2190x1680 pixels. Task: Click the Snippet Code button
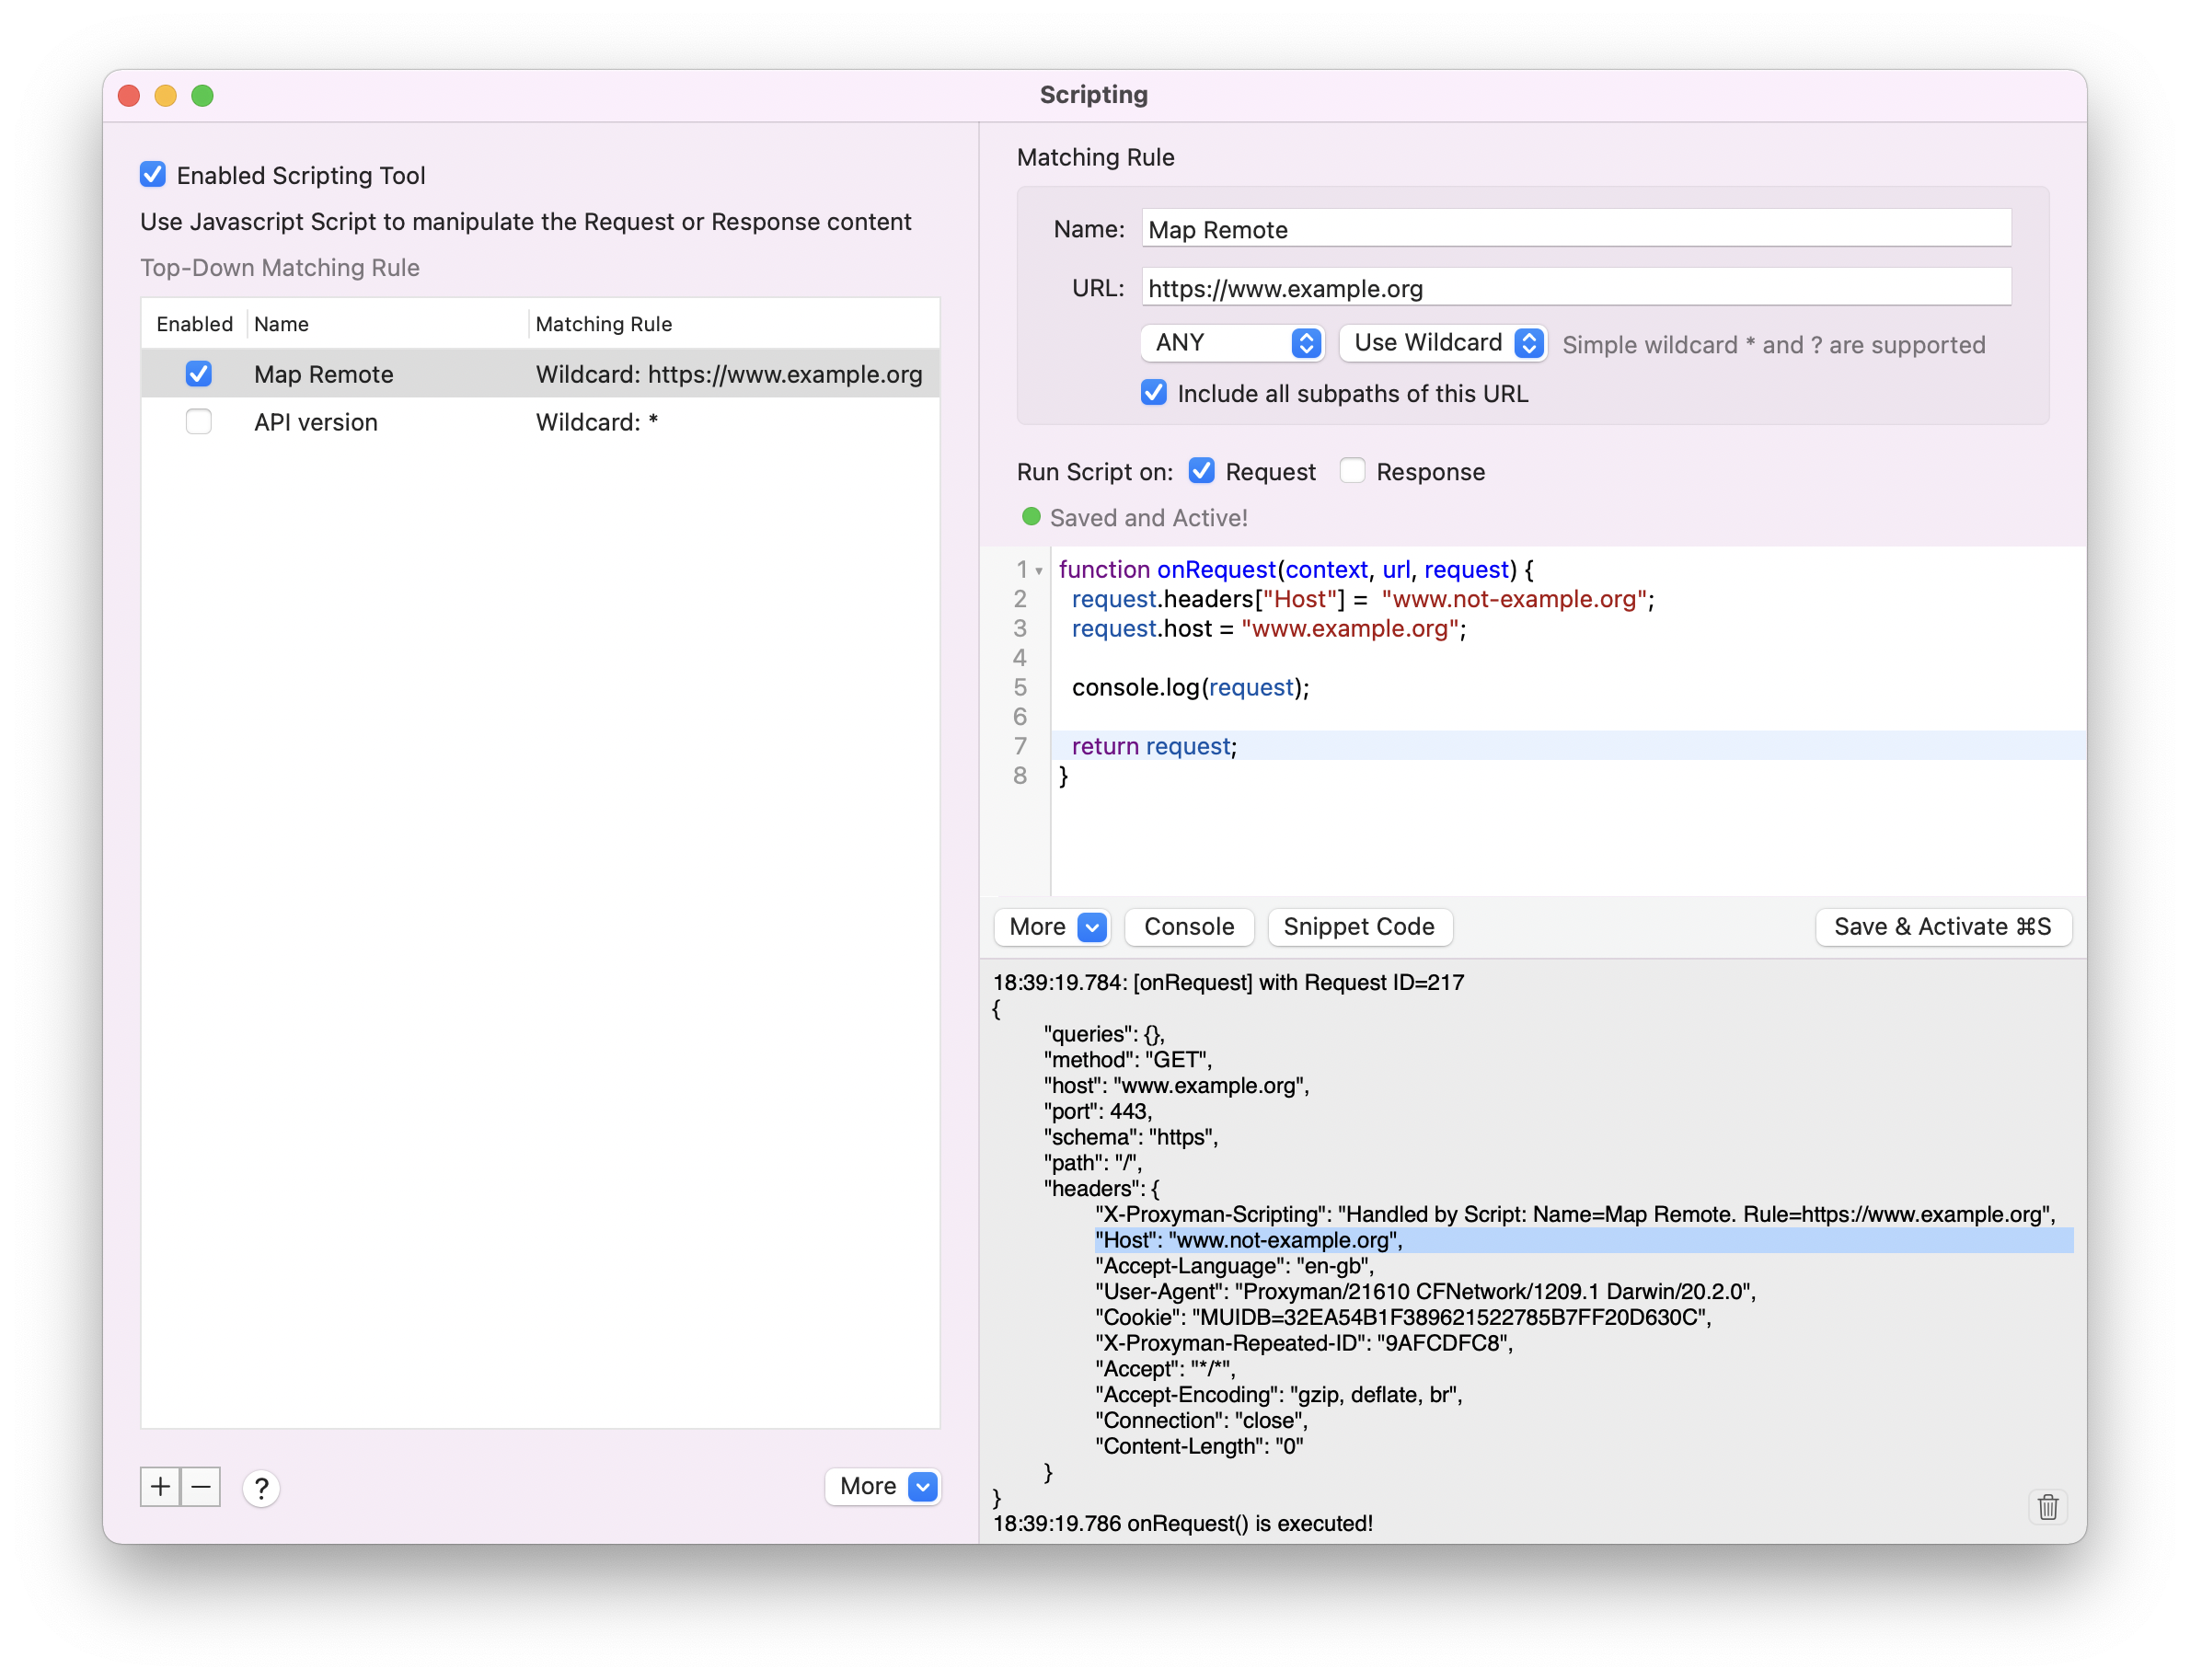coord(1359,927)
